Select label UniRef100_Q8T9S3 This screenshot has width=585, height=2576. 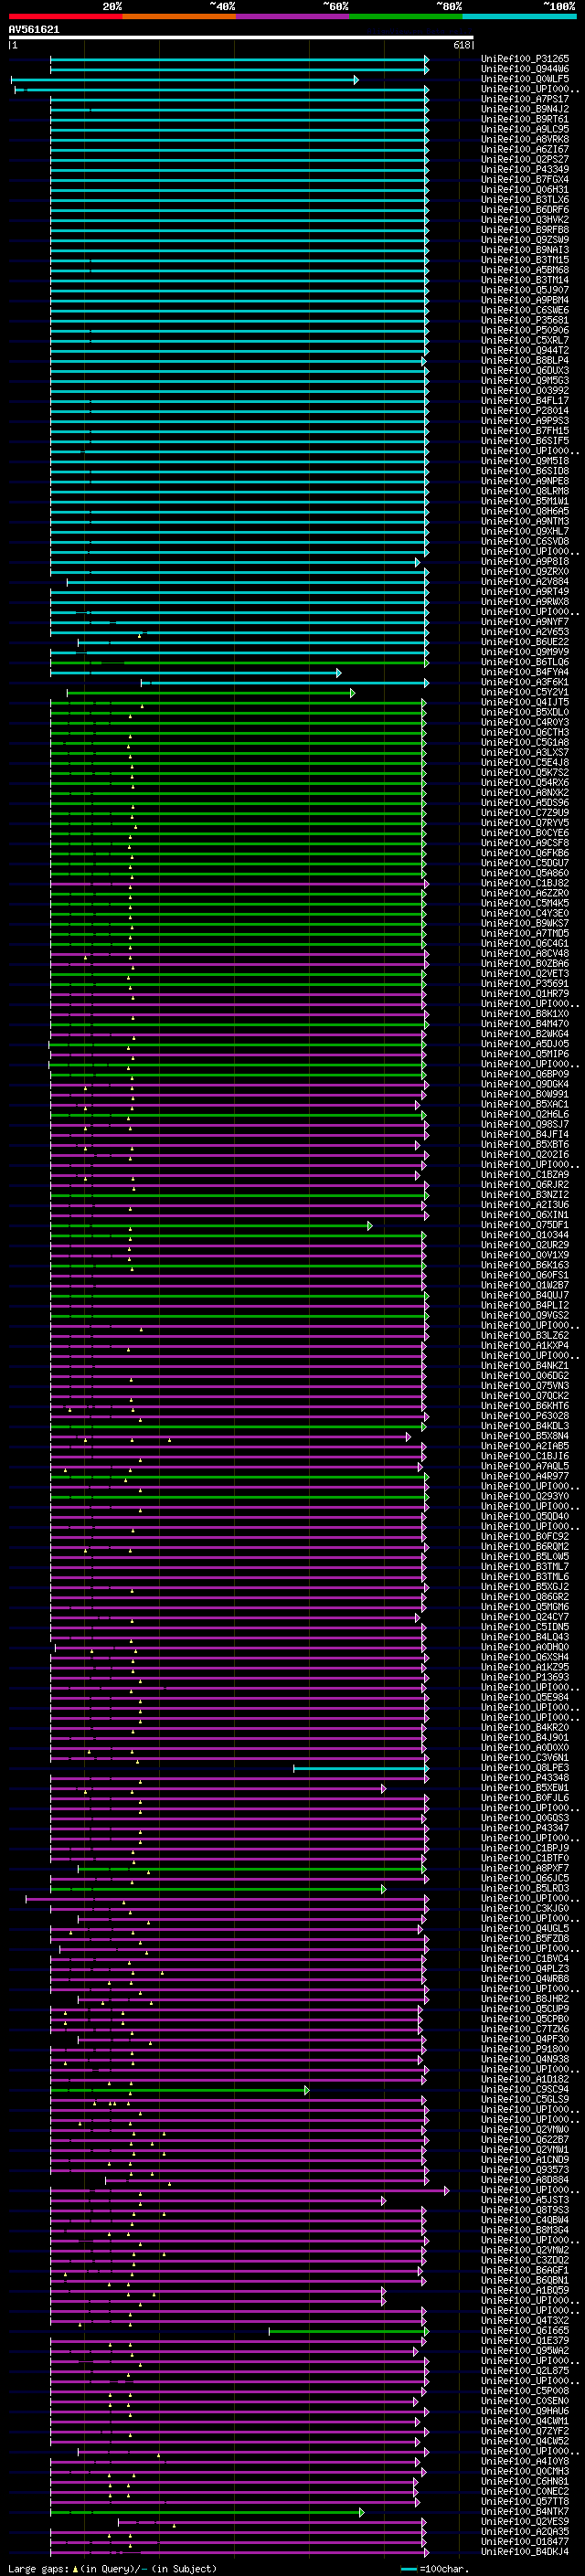(525, 2210)
